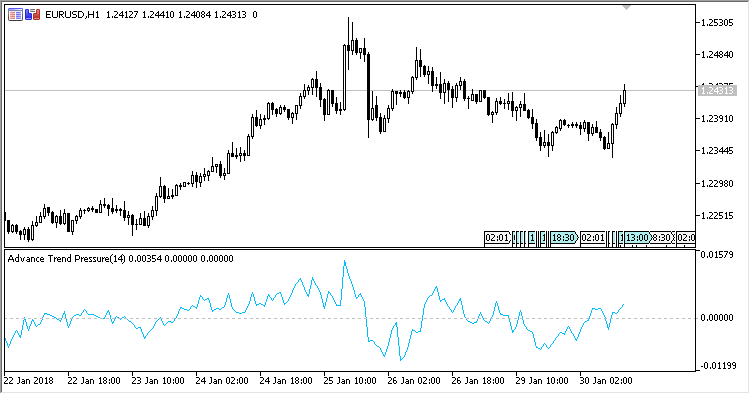Image resolution: width=750 pixels, height=394 pixels.
Task: Click the 1.23445 price scale value
Action: click(x=717, y=151)
